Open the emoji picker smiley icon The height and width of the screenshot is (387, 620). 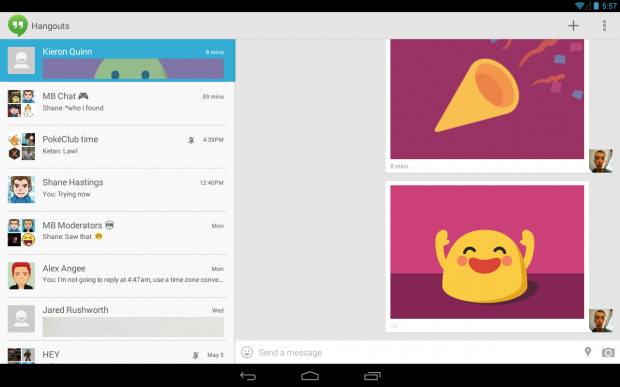coord(247,352)
